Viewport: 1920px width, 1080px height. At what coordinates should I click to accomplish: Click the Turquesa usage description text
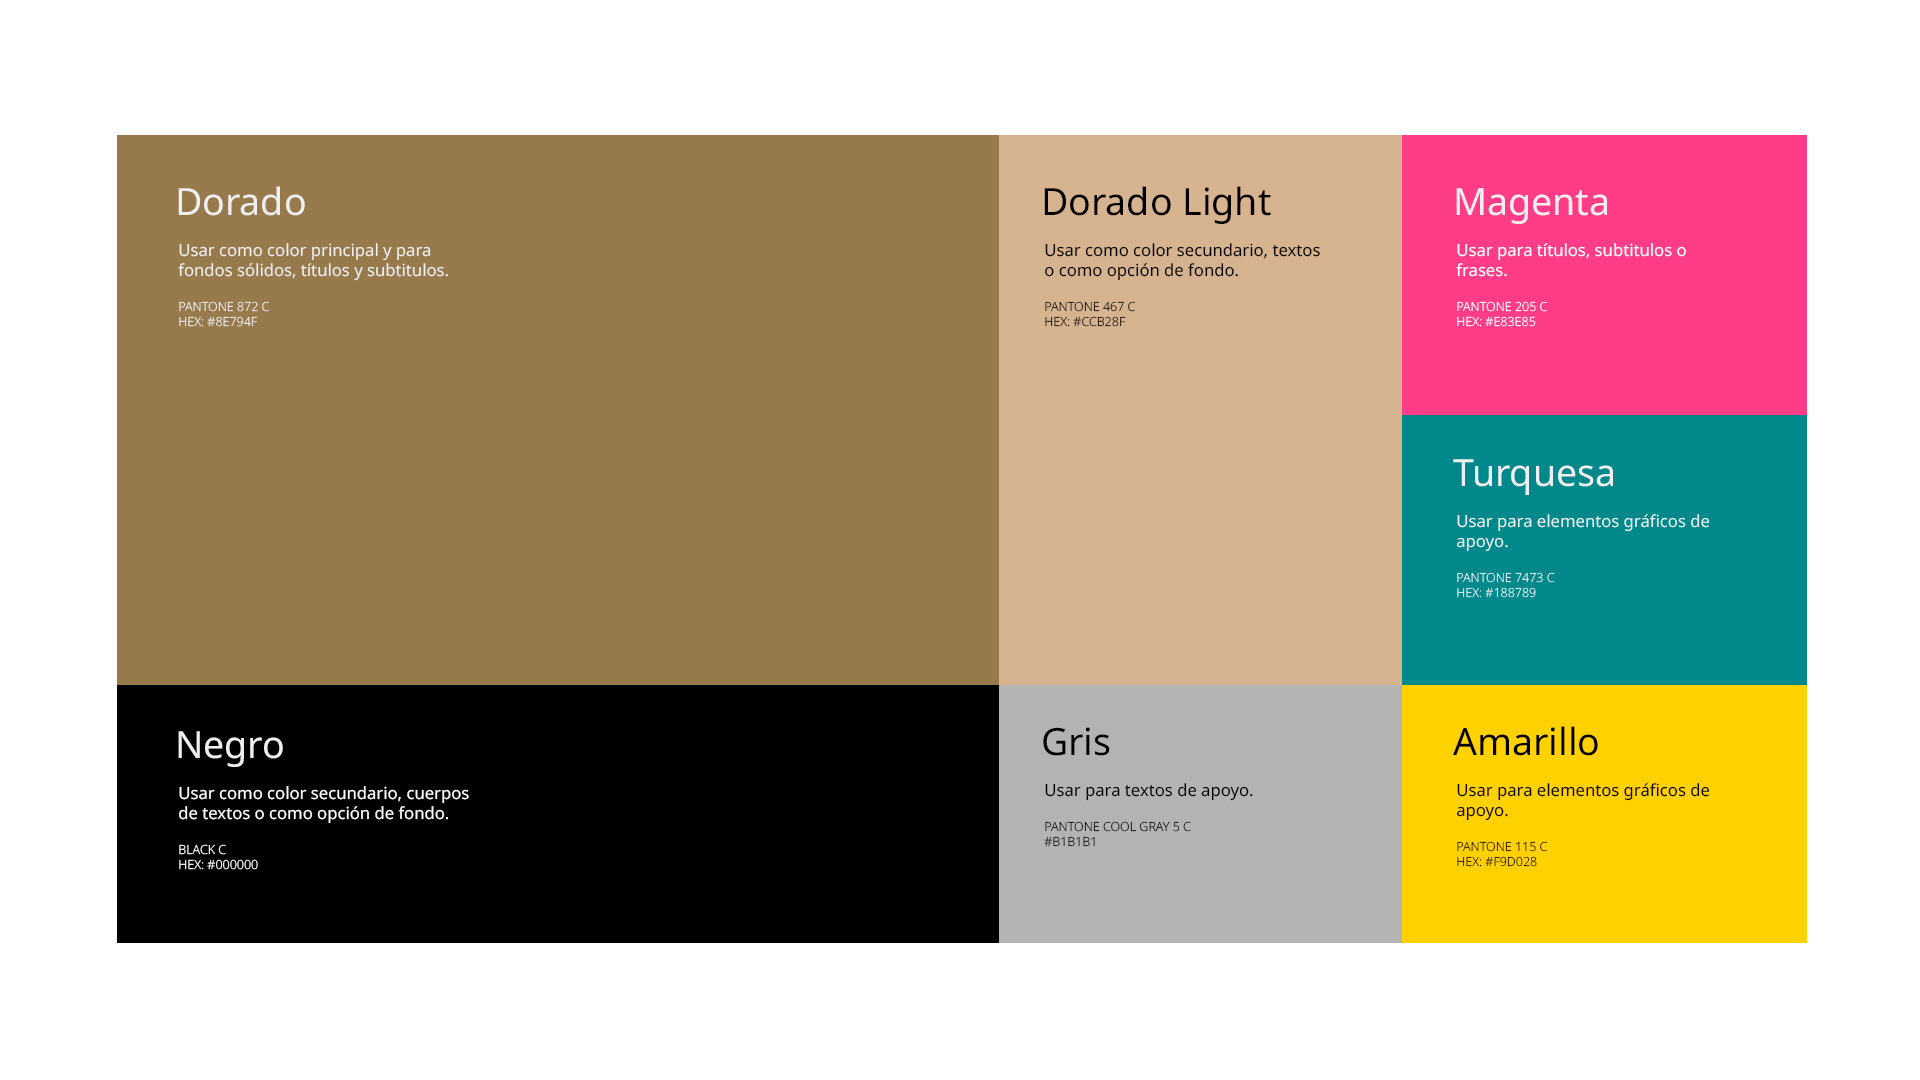[x=1582, y=531]
